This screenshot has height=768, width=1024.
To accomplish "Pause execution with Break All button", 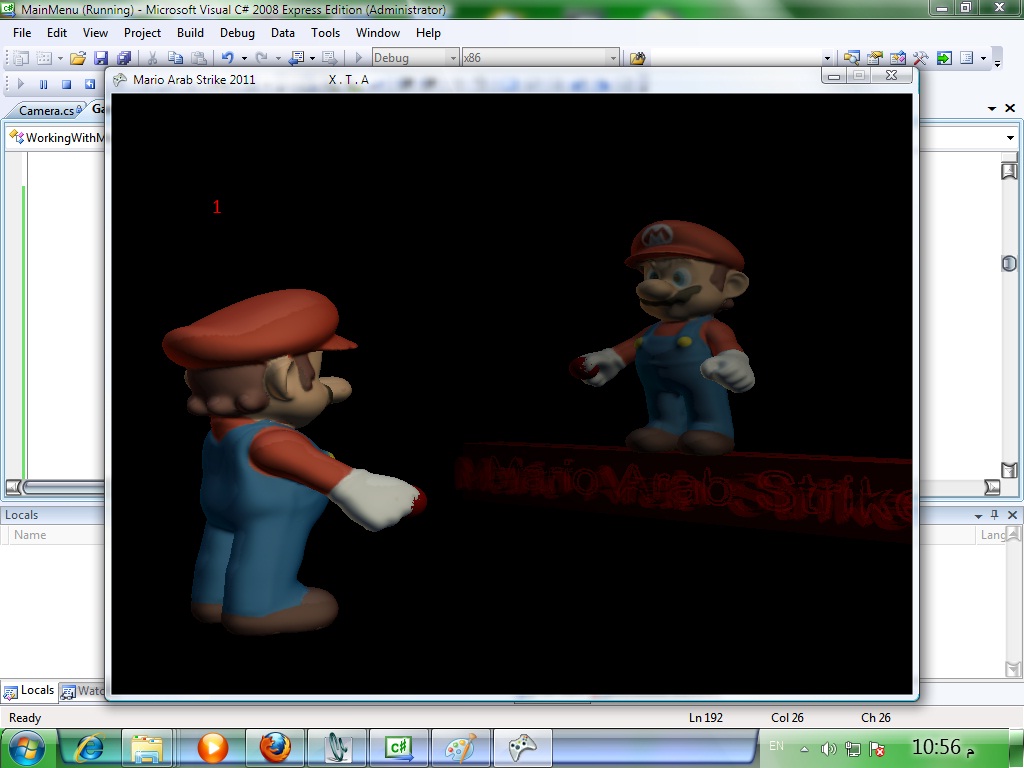I will tap(43, 84).
